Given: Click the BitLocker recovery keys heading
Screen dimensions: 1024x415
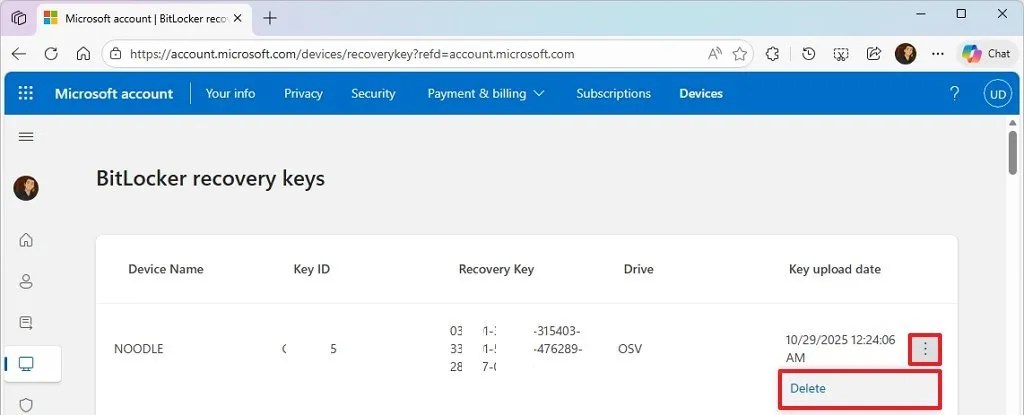Looking at the screenshot, I should click(210, 178).
